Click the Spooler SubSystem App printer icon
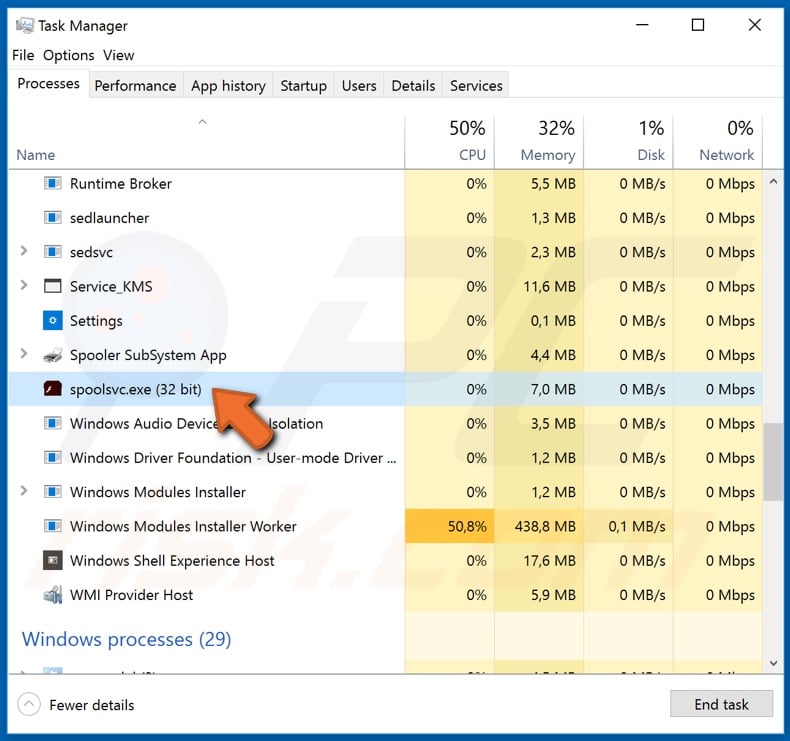The height and width of the screenshot is (741, 790). pyautogui.click(x=52, y=355)
